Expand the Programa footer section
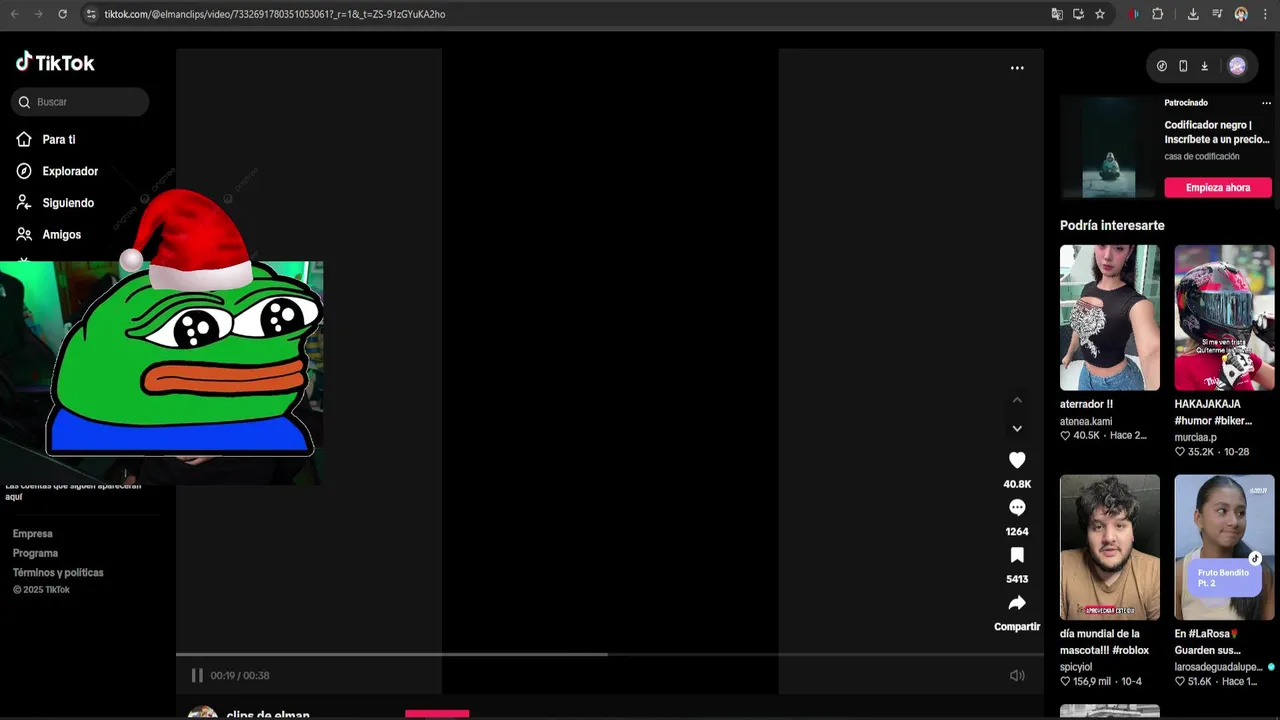 coord(35,553)
